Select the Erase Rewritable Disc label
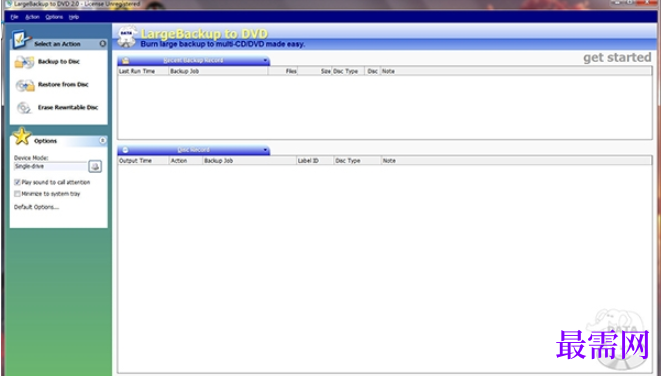Viewport: 668px width, 376px height. [68, 108]
